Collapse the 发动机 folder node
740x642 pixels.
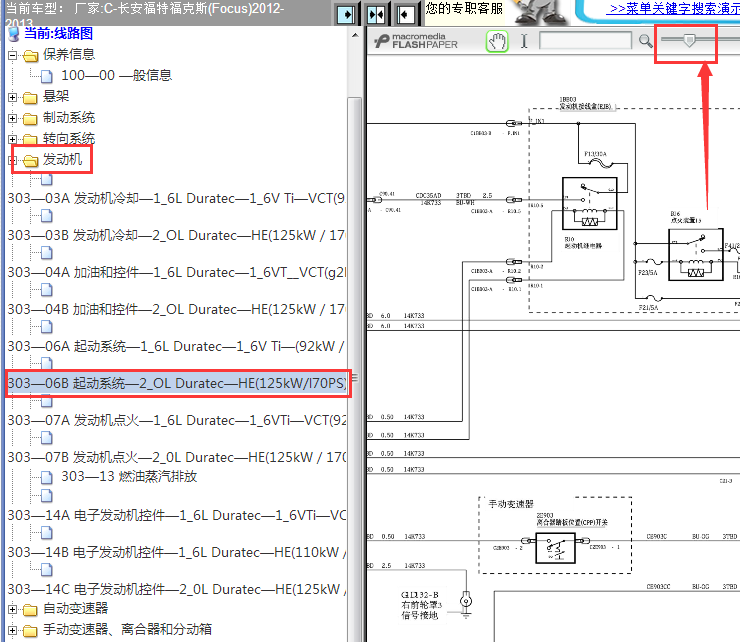coord(11,160)
